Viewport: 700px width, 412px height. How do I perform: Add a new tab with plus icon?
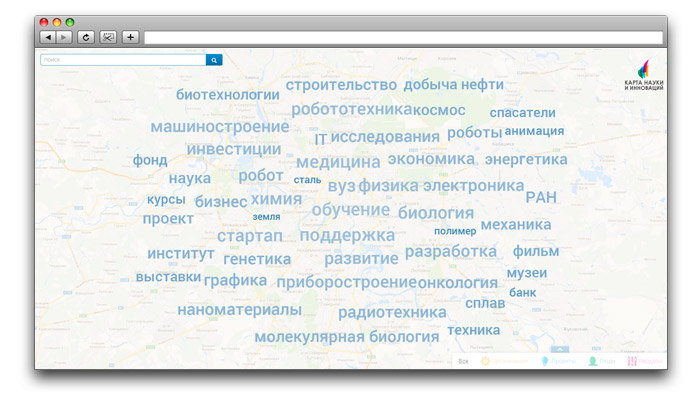(130, 37)
